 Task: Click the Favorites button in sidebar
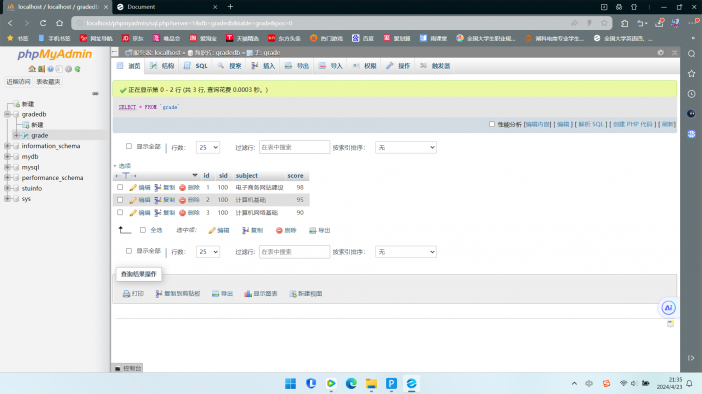point(48,81)
